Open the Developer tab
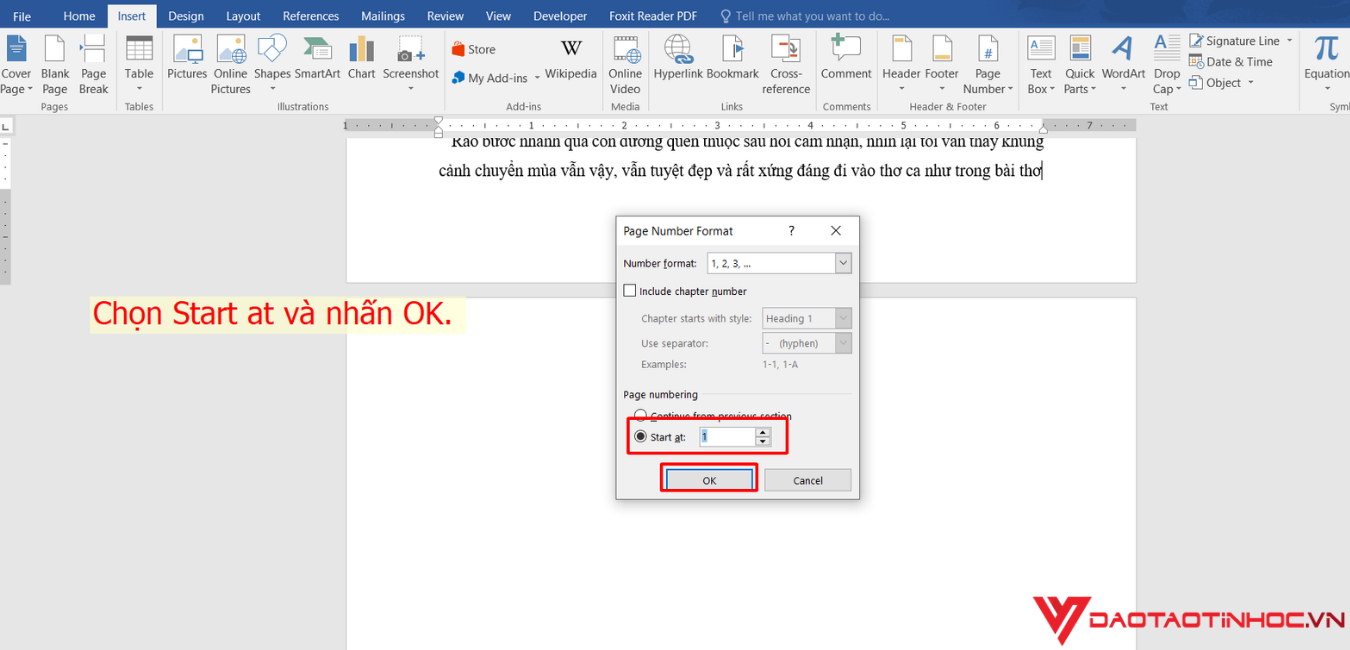 pos(560,16)
